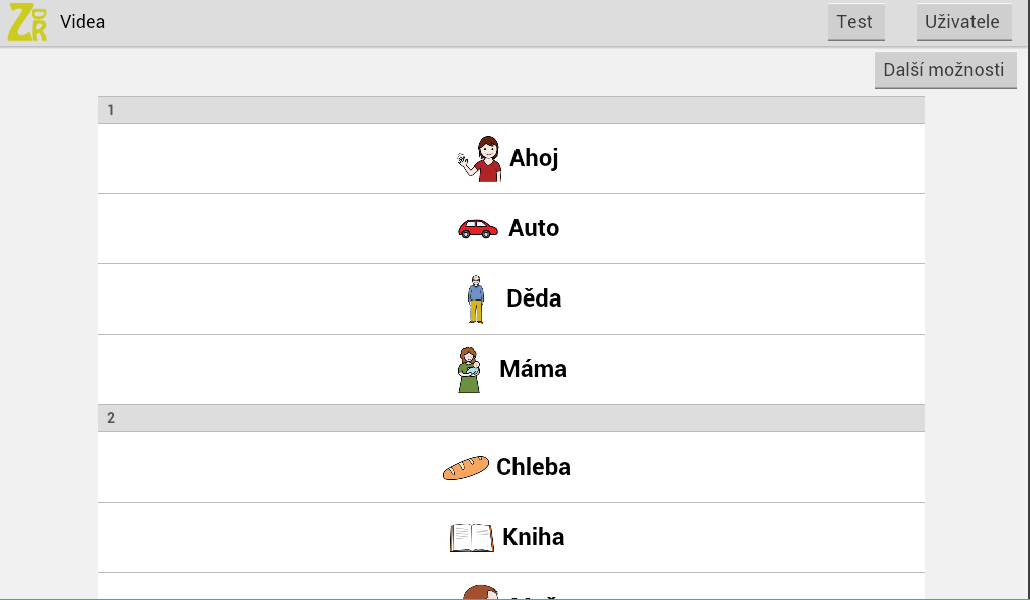Click the grandfather figure icon
Screen dimensions: 1030x600
tap(476, 298)
